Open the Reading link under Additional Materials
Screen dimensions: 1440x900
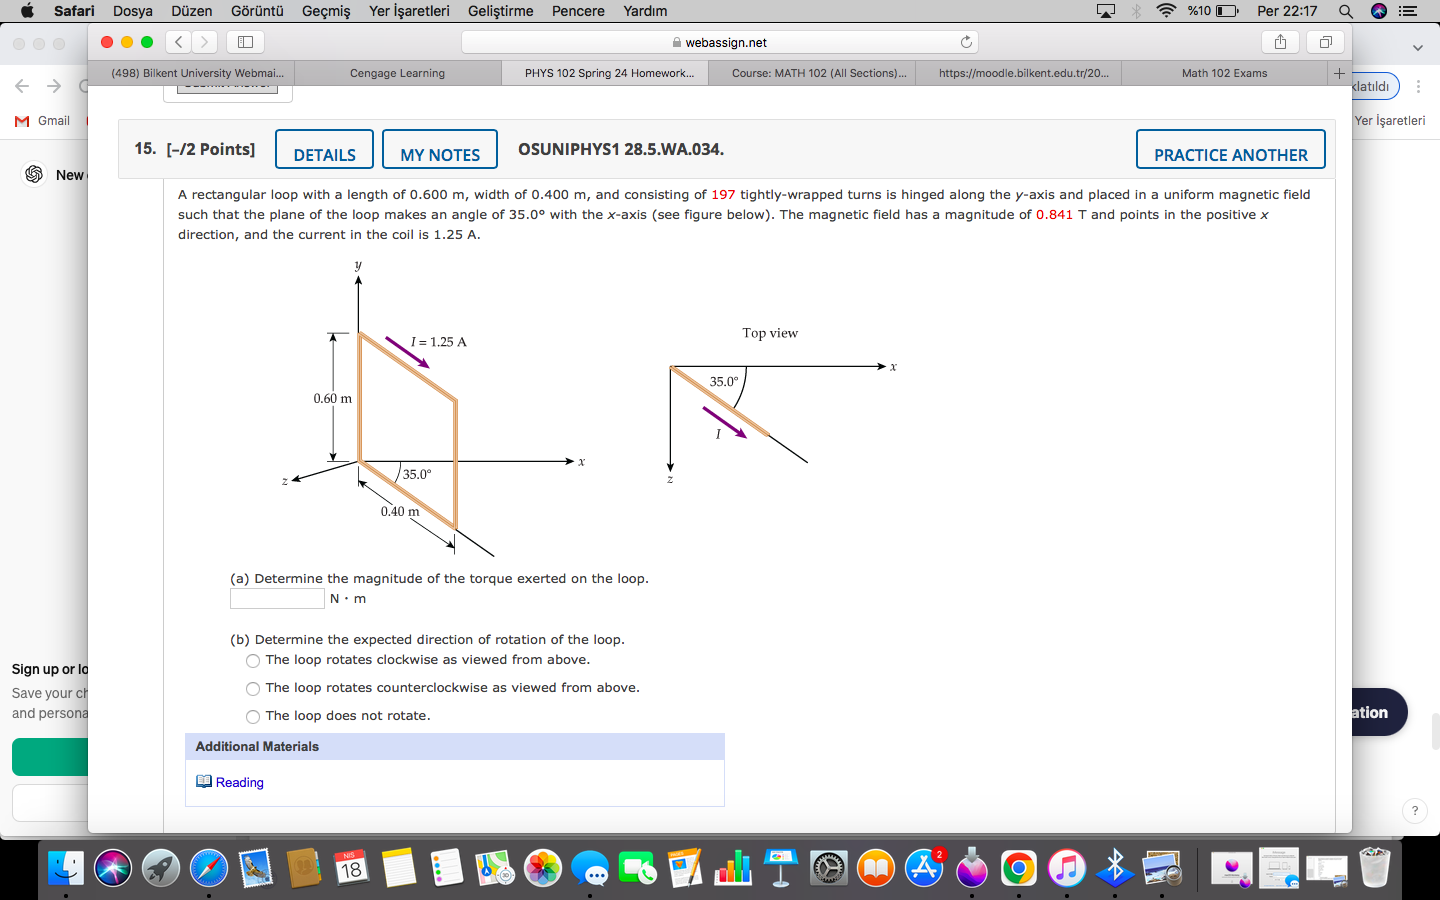tap(237, 782)
